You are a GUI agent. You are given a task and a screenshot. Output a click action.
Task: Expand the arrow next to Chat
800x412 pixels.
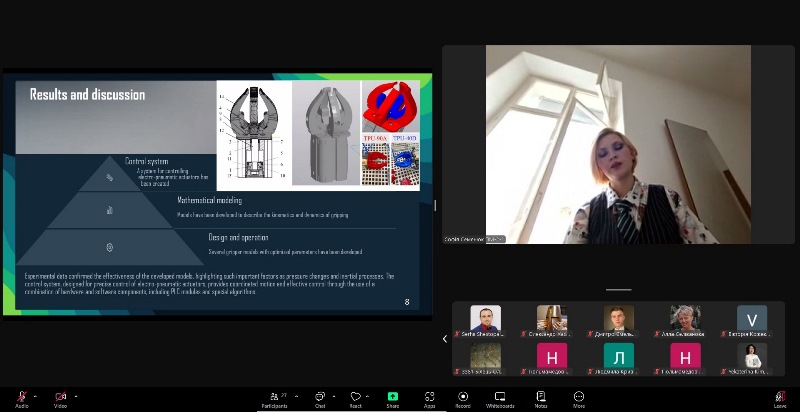coord(334,395)
